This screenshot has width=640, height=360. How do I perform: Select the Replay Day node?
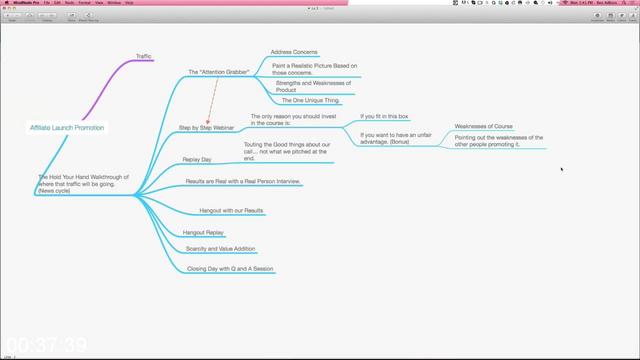[197, 160]
